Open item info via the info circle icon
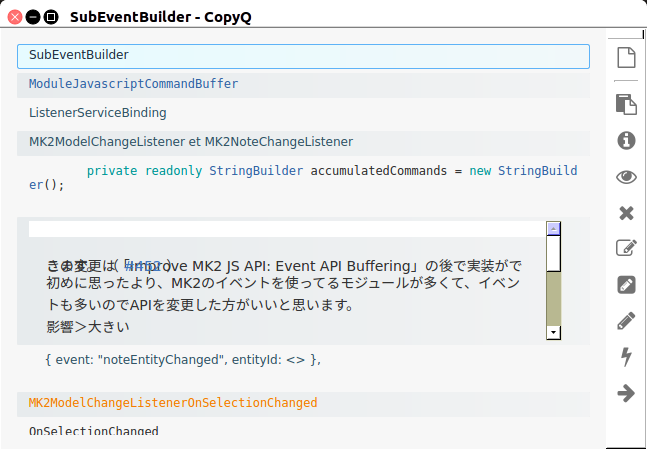The width and height of the screenshot is (647, 450). [626, 140]
